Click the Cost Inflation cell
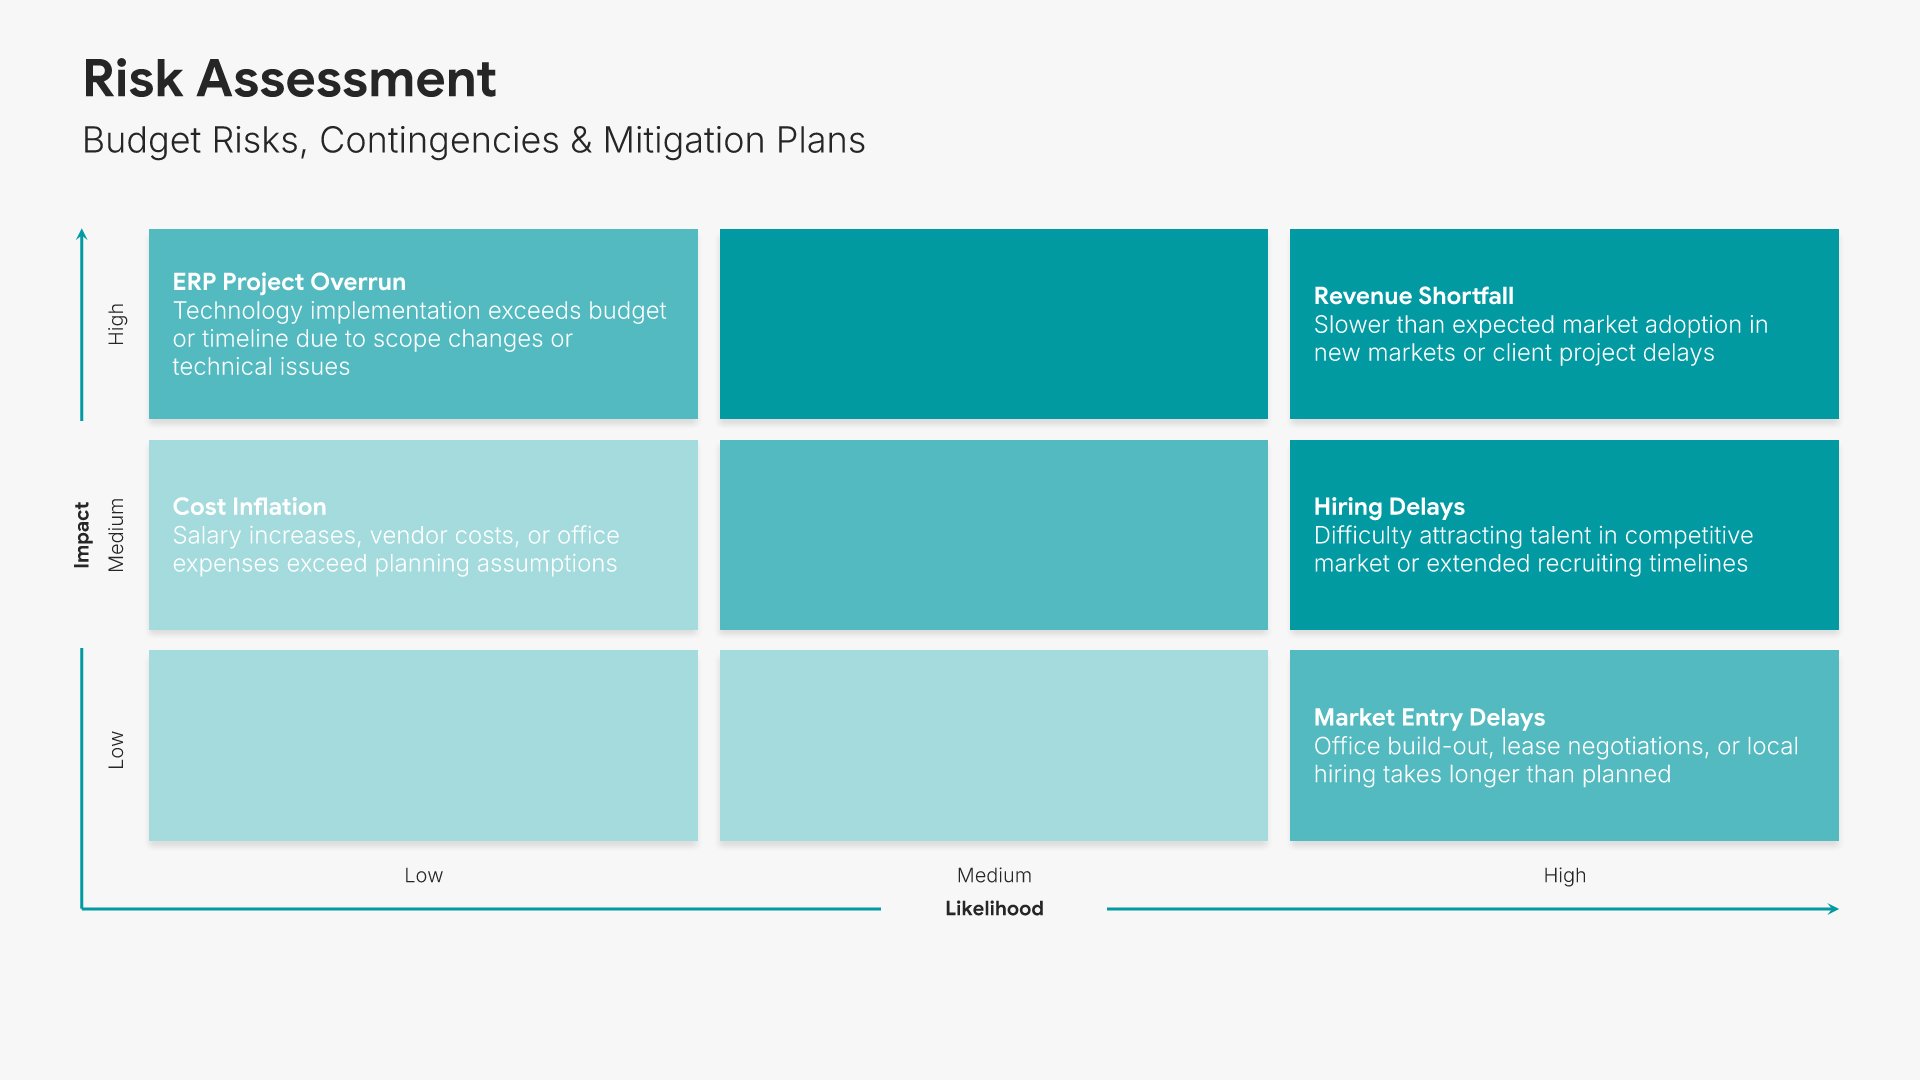1920x1080 pixels. (423, 535)
